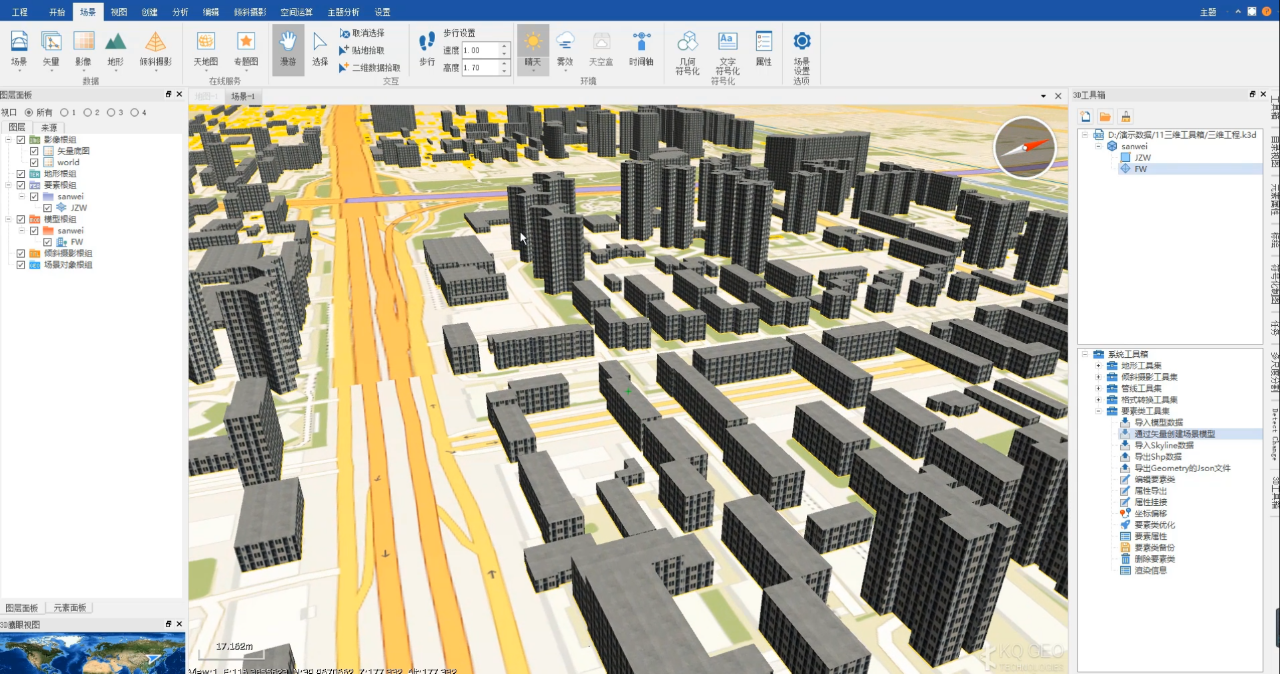Select the 所有 viewport radio button

click(29, 112)
